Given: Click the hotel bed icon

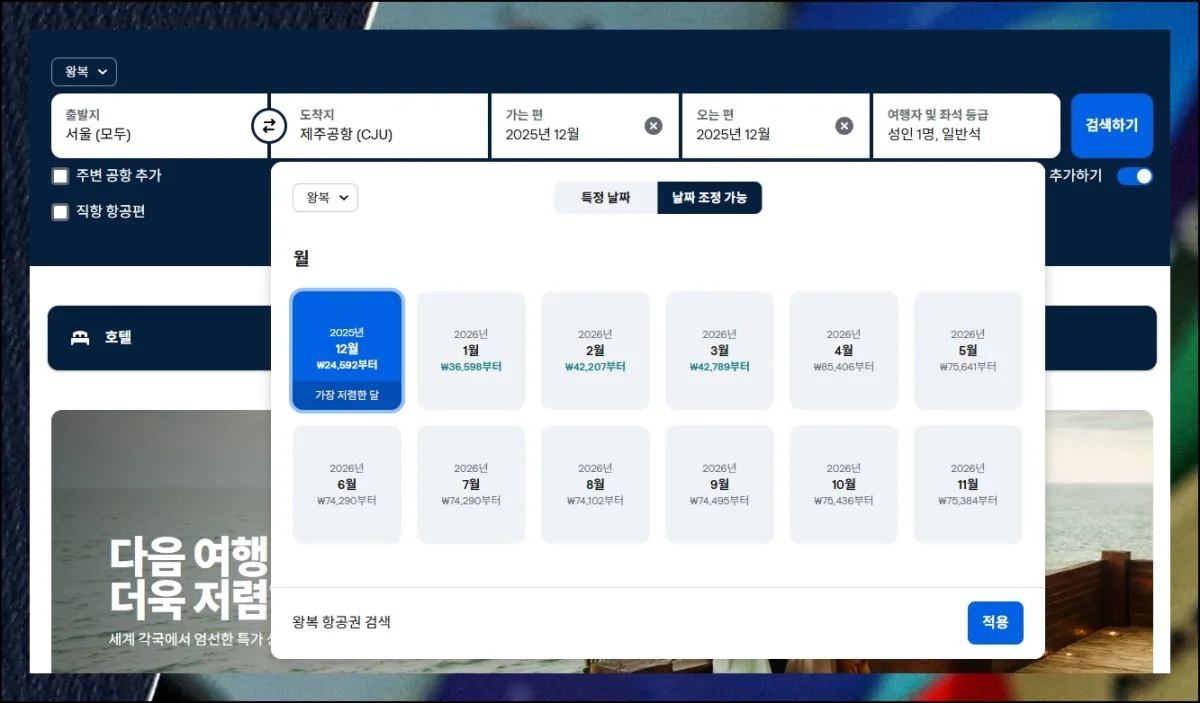Looking at the screenshot, I should pyautogui.click(x=80, y=338).
